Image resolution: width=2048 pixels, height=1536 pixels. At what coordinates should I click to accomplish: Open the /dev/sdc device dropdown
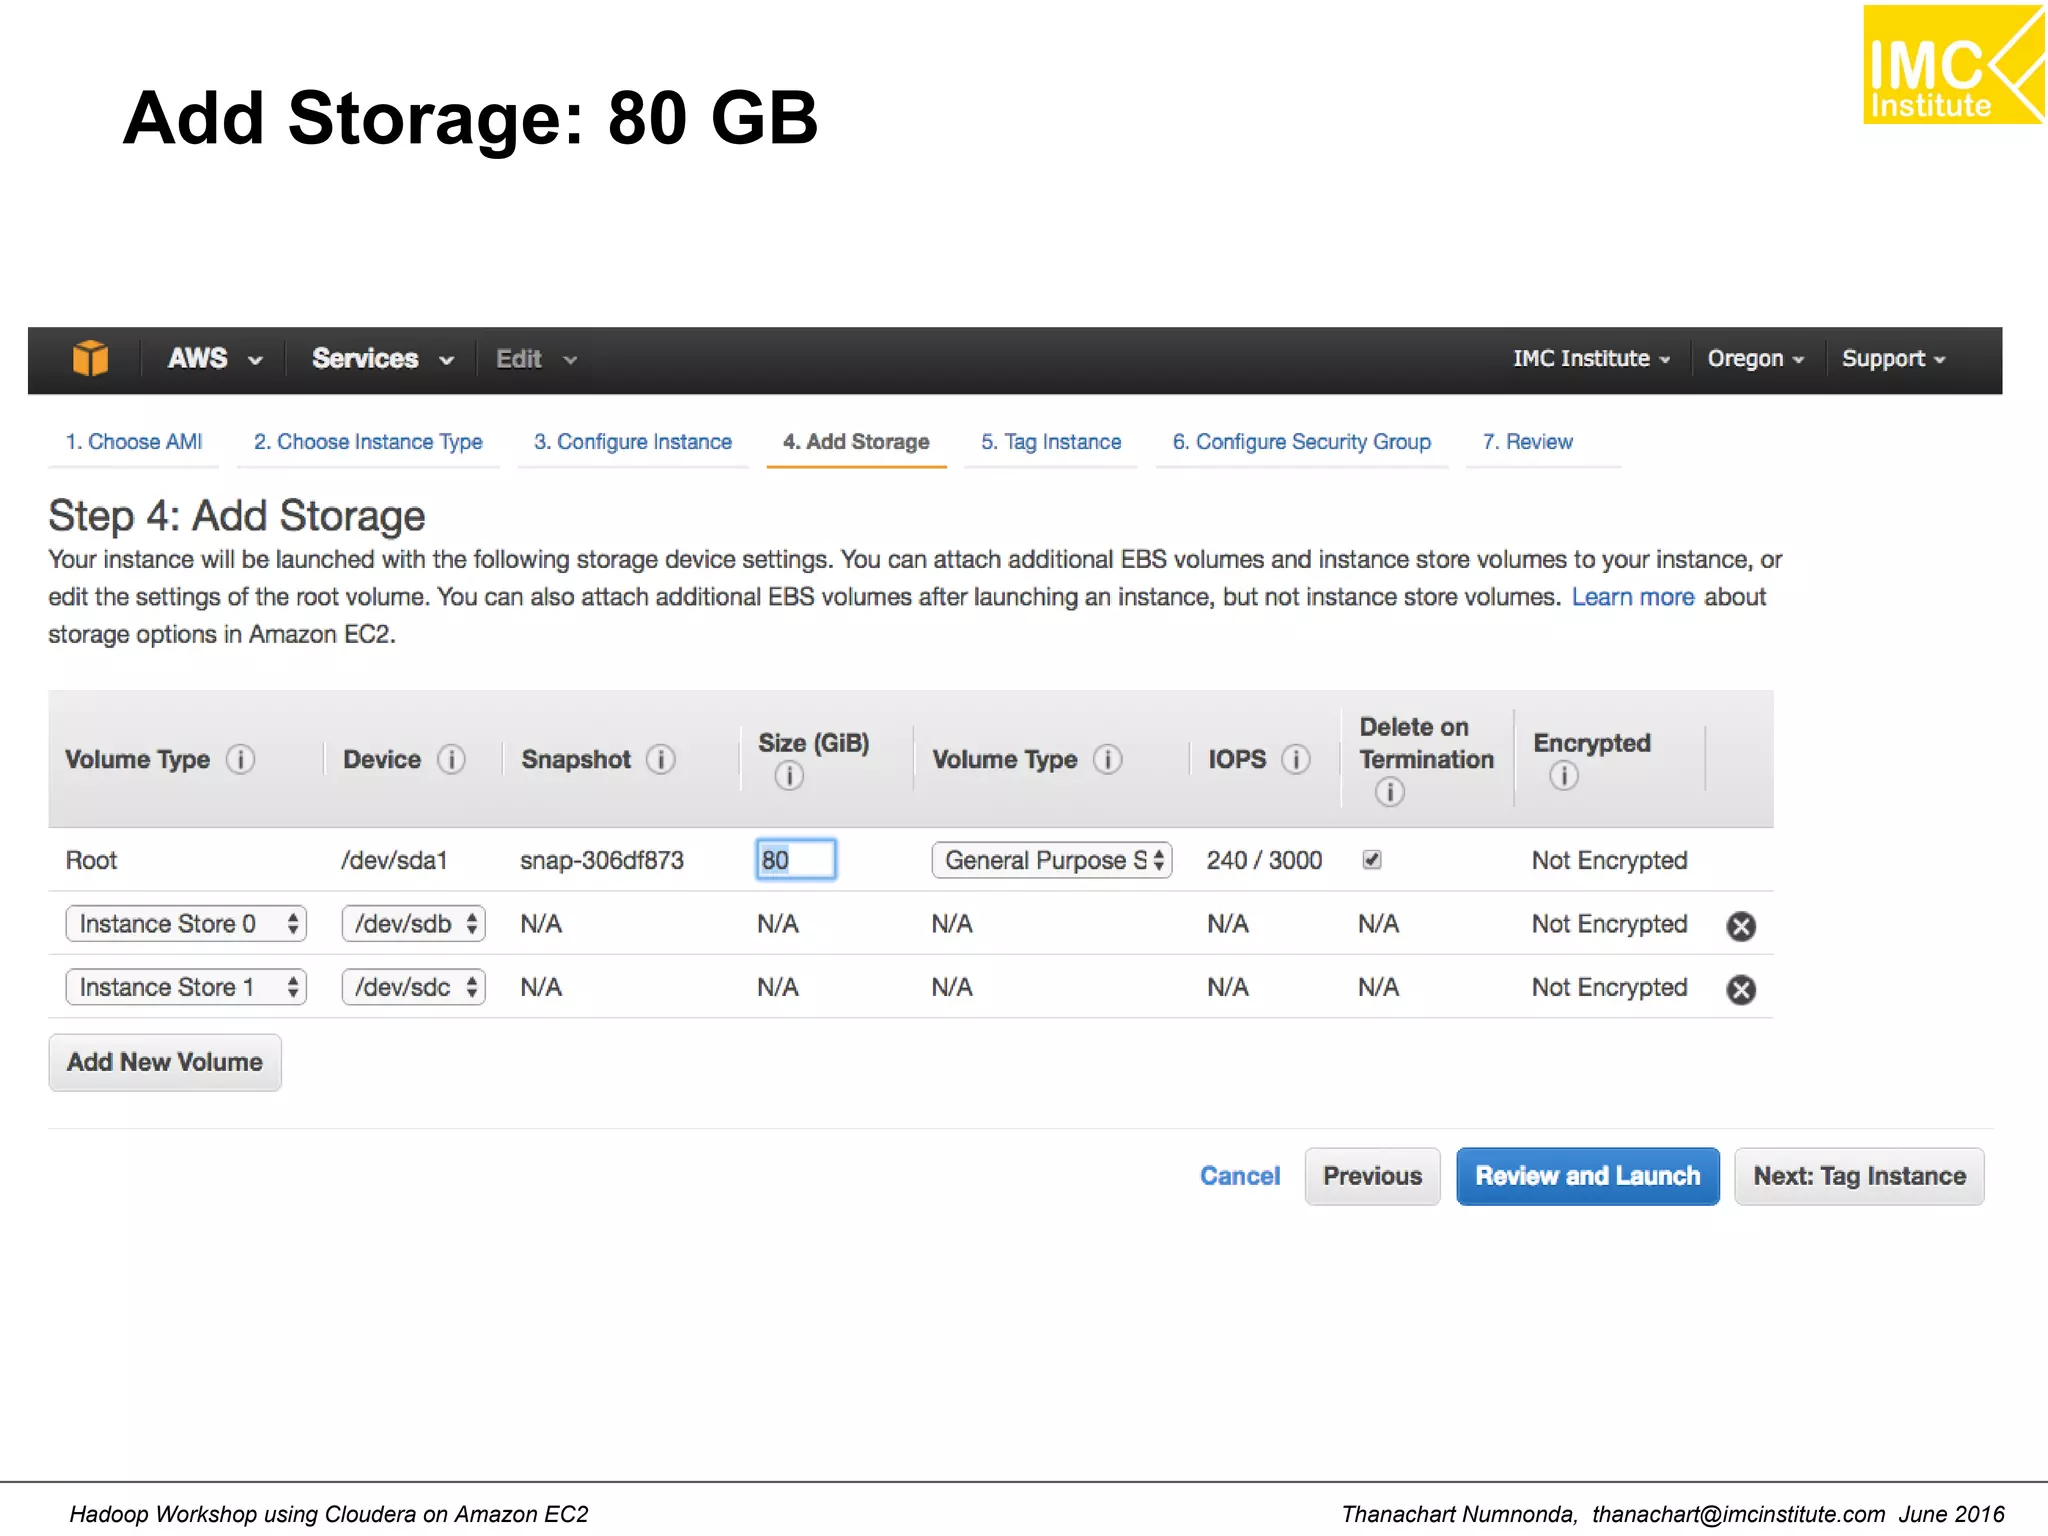tap(413, 988)
